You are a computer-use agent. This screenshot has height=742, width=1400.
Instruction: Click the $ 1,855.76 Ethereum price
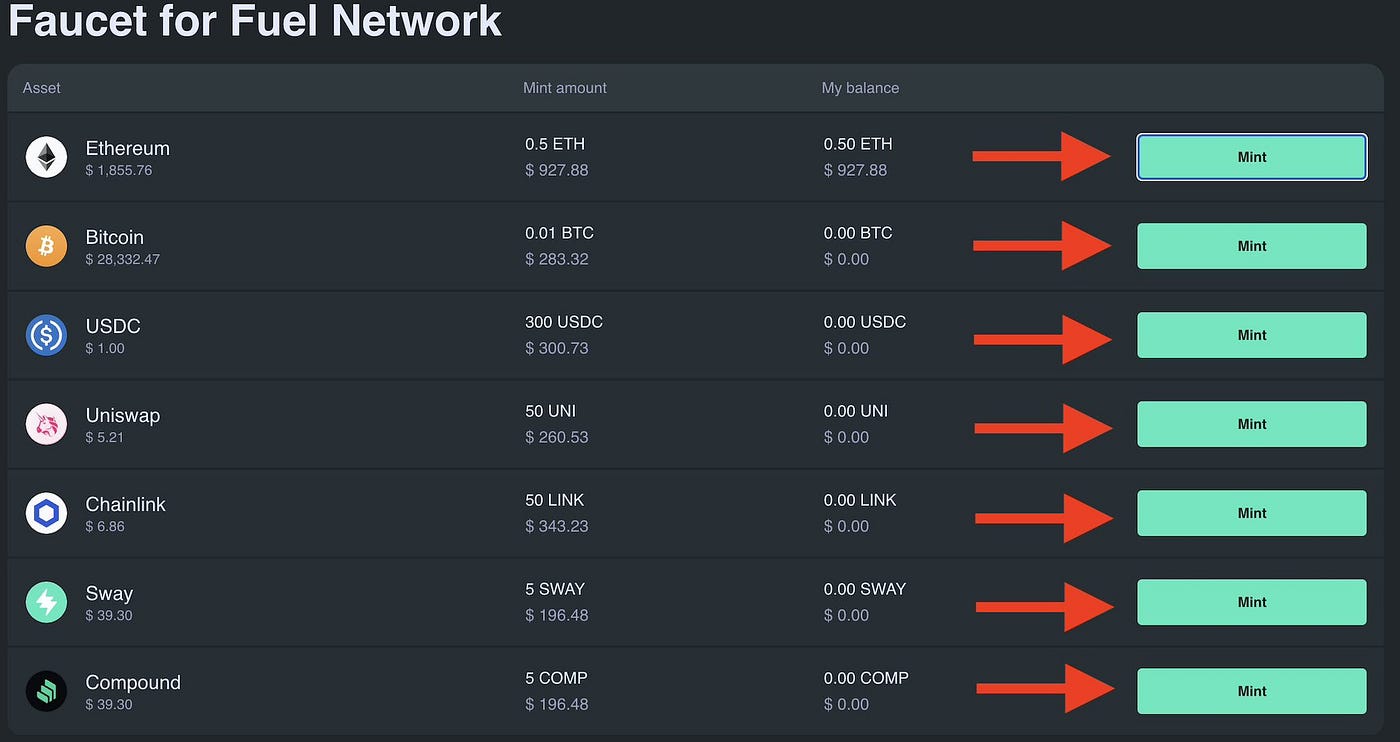(x=119, y=171)
